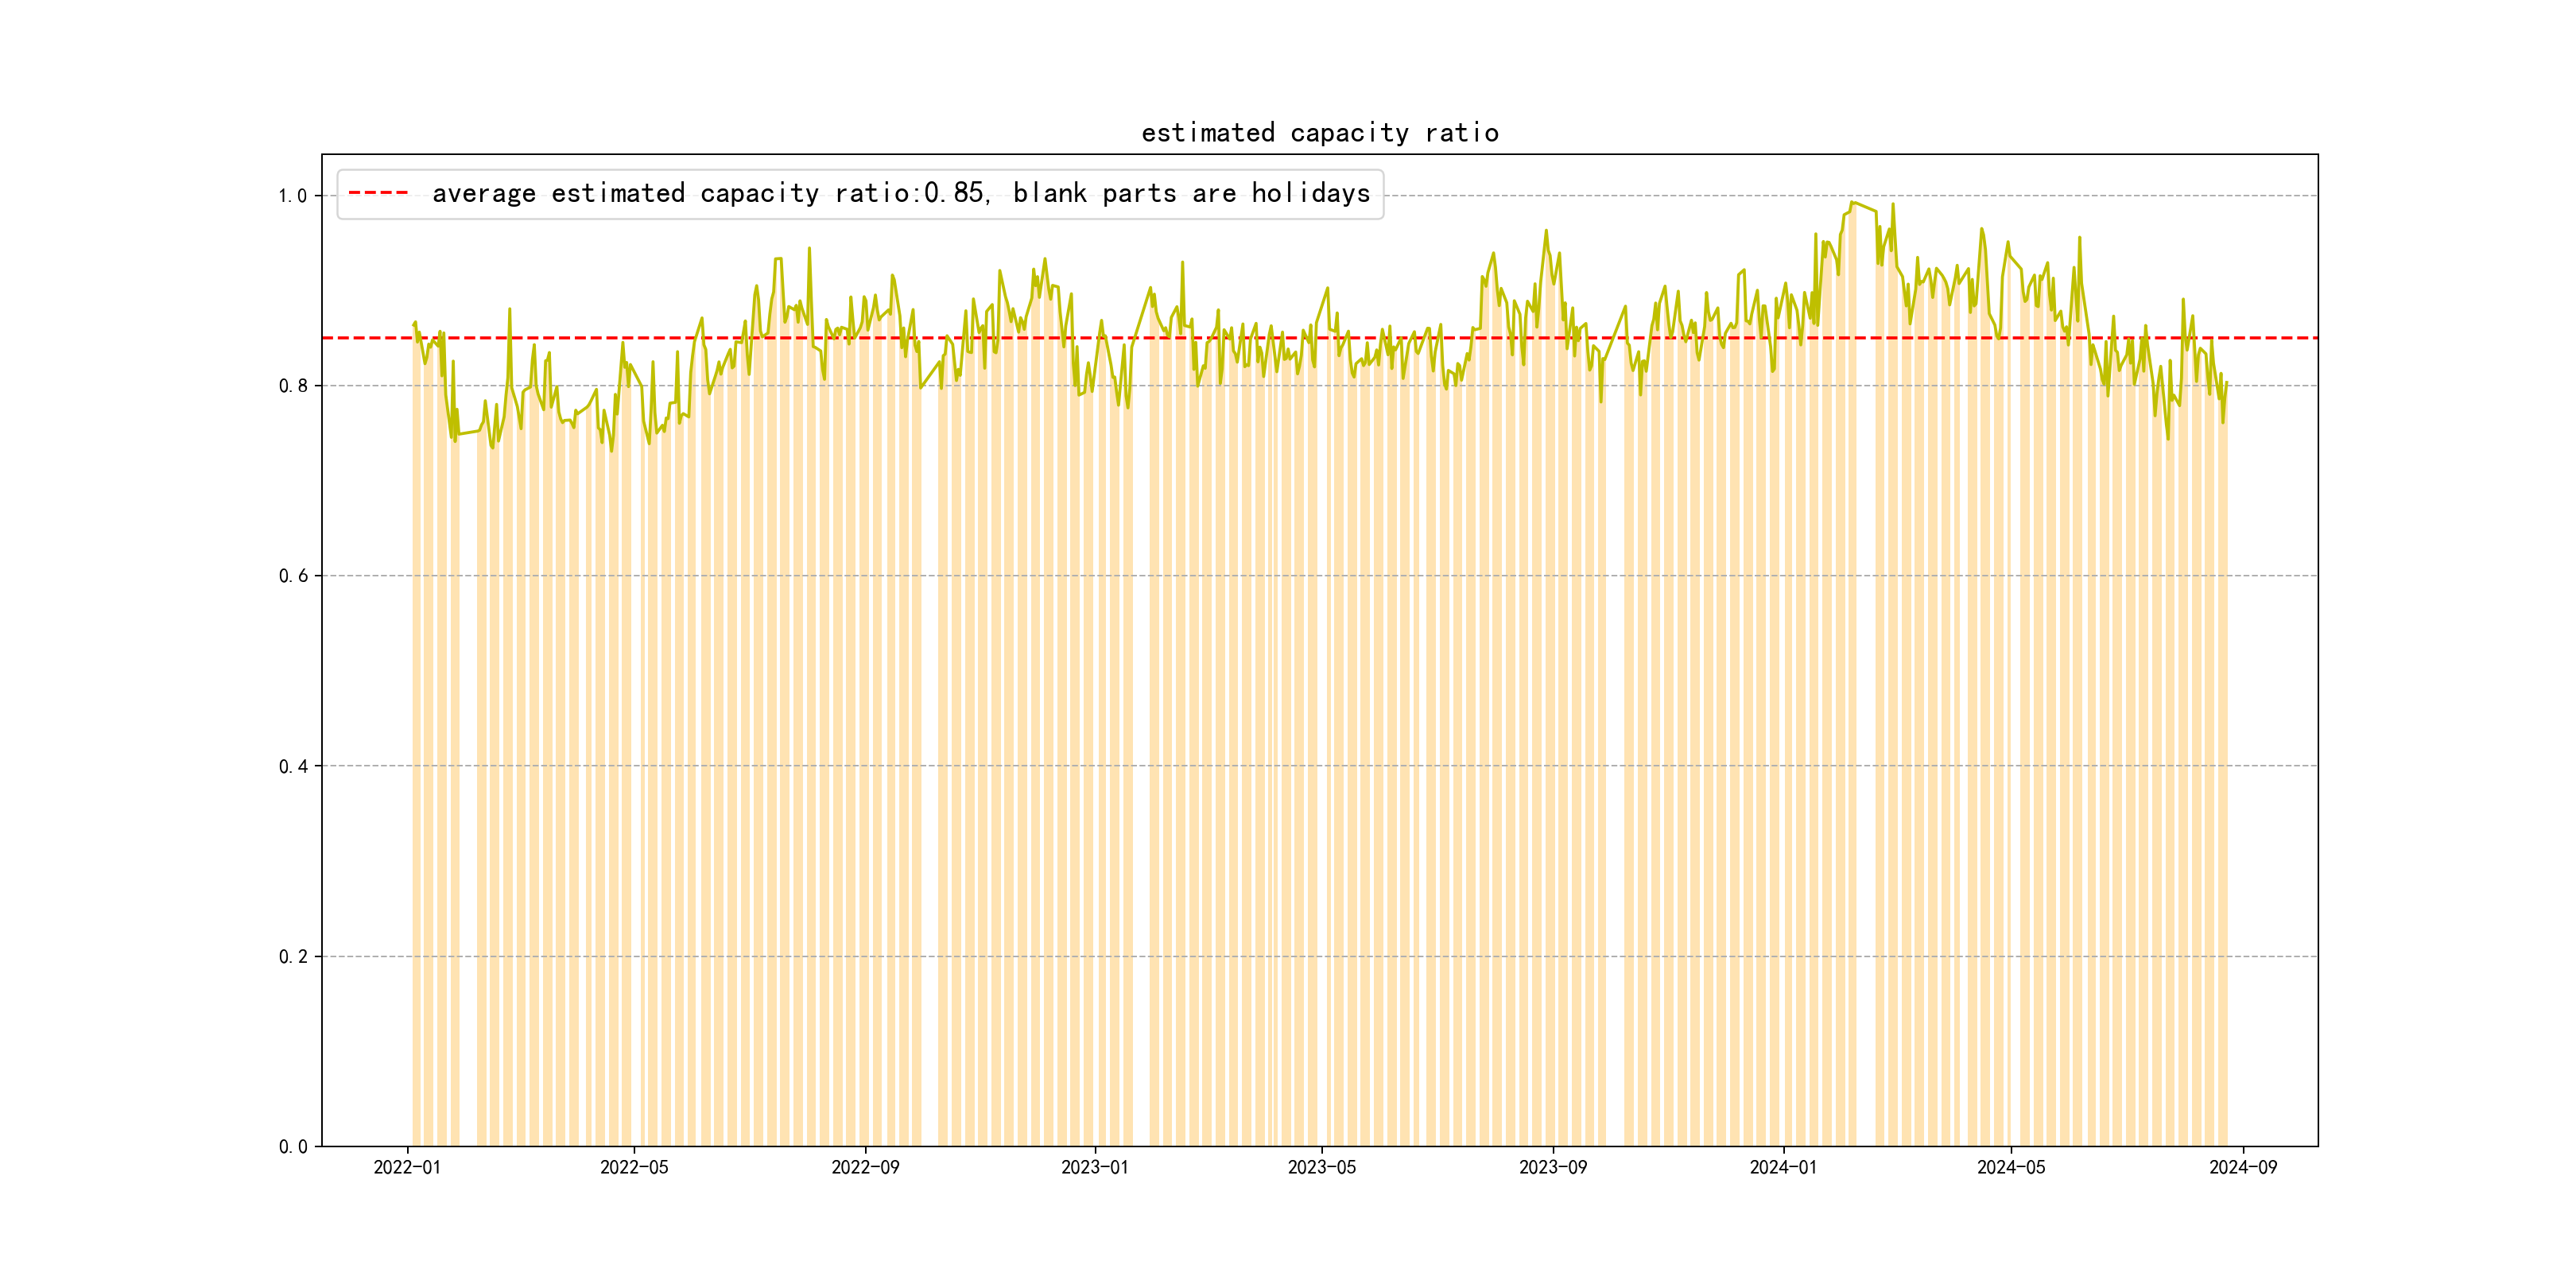
Task: Click the chart title 'estimated capacity ratio'
Action: (x=1319, y=133)
